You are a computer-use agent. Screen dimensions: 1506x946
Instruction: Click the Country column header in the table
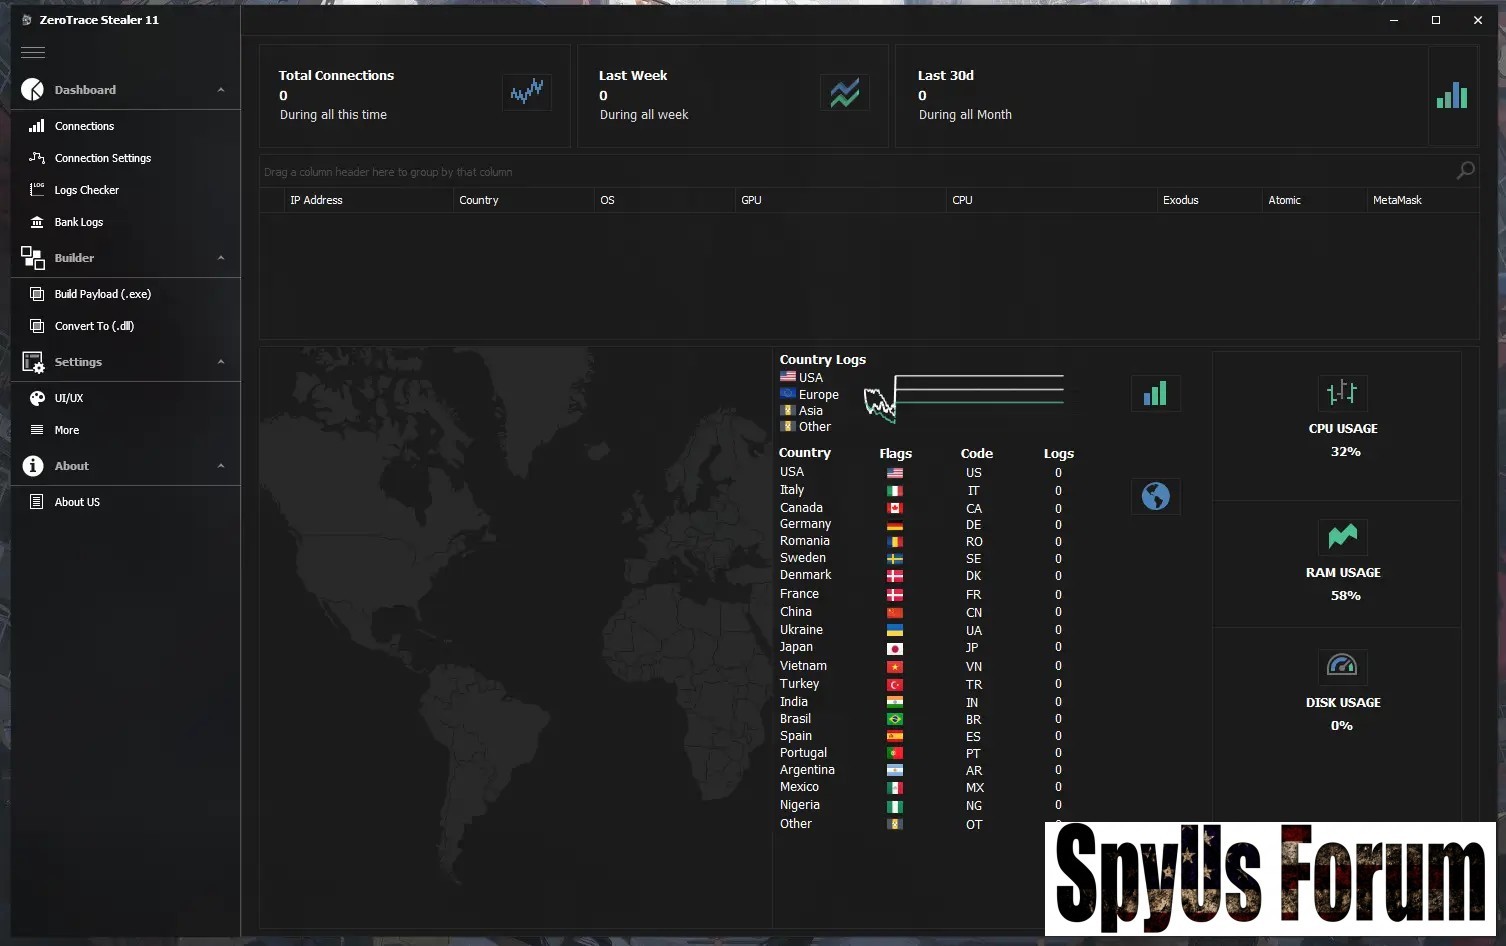click(x=479, y=200)
